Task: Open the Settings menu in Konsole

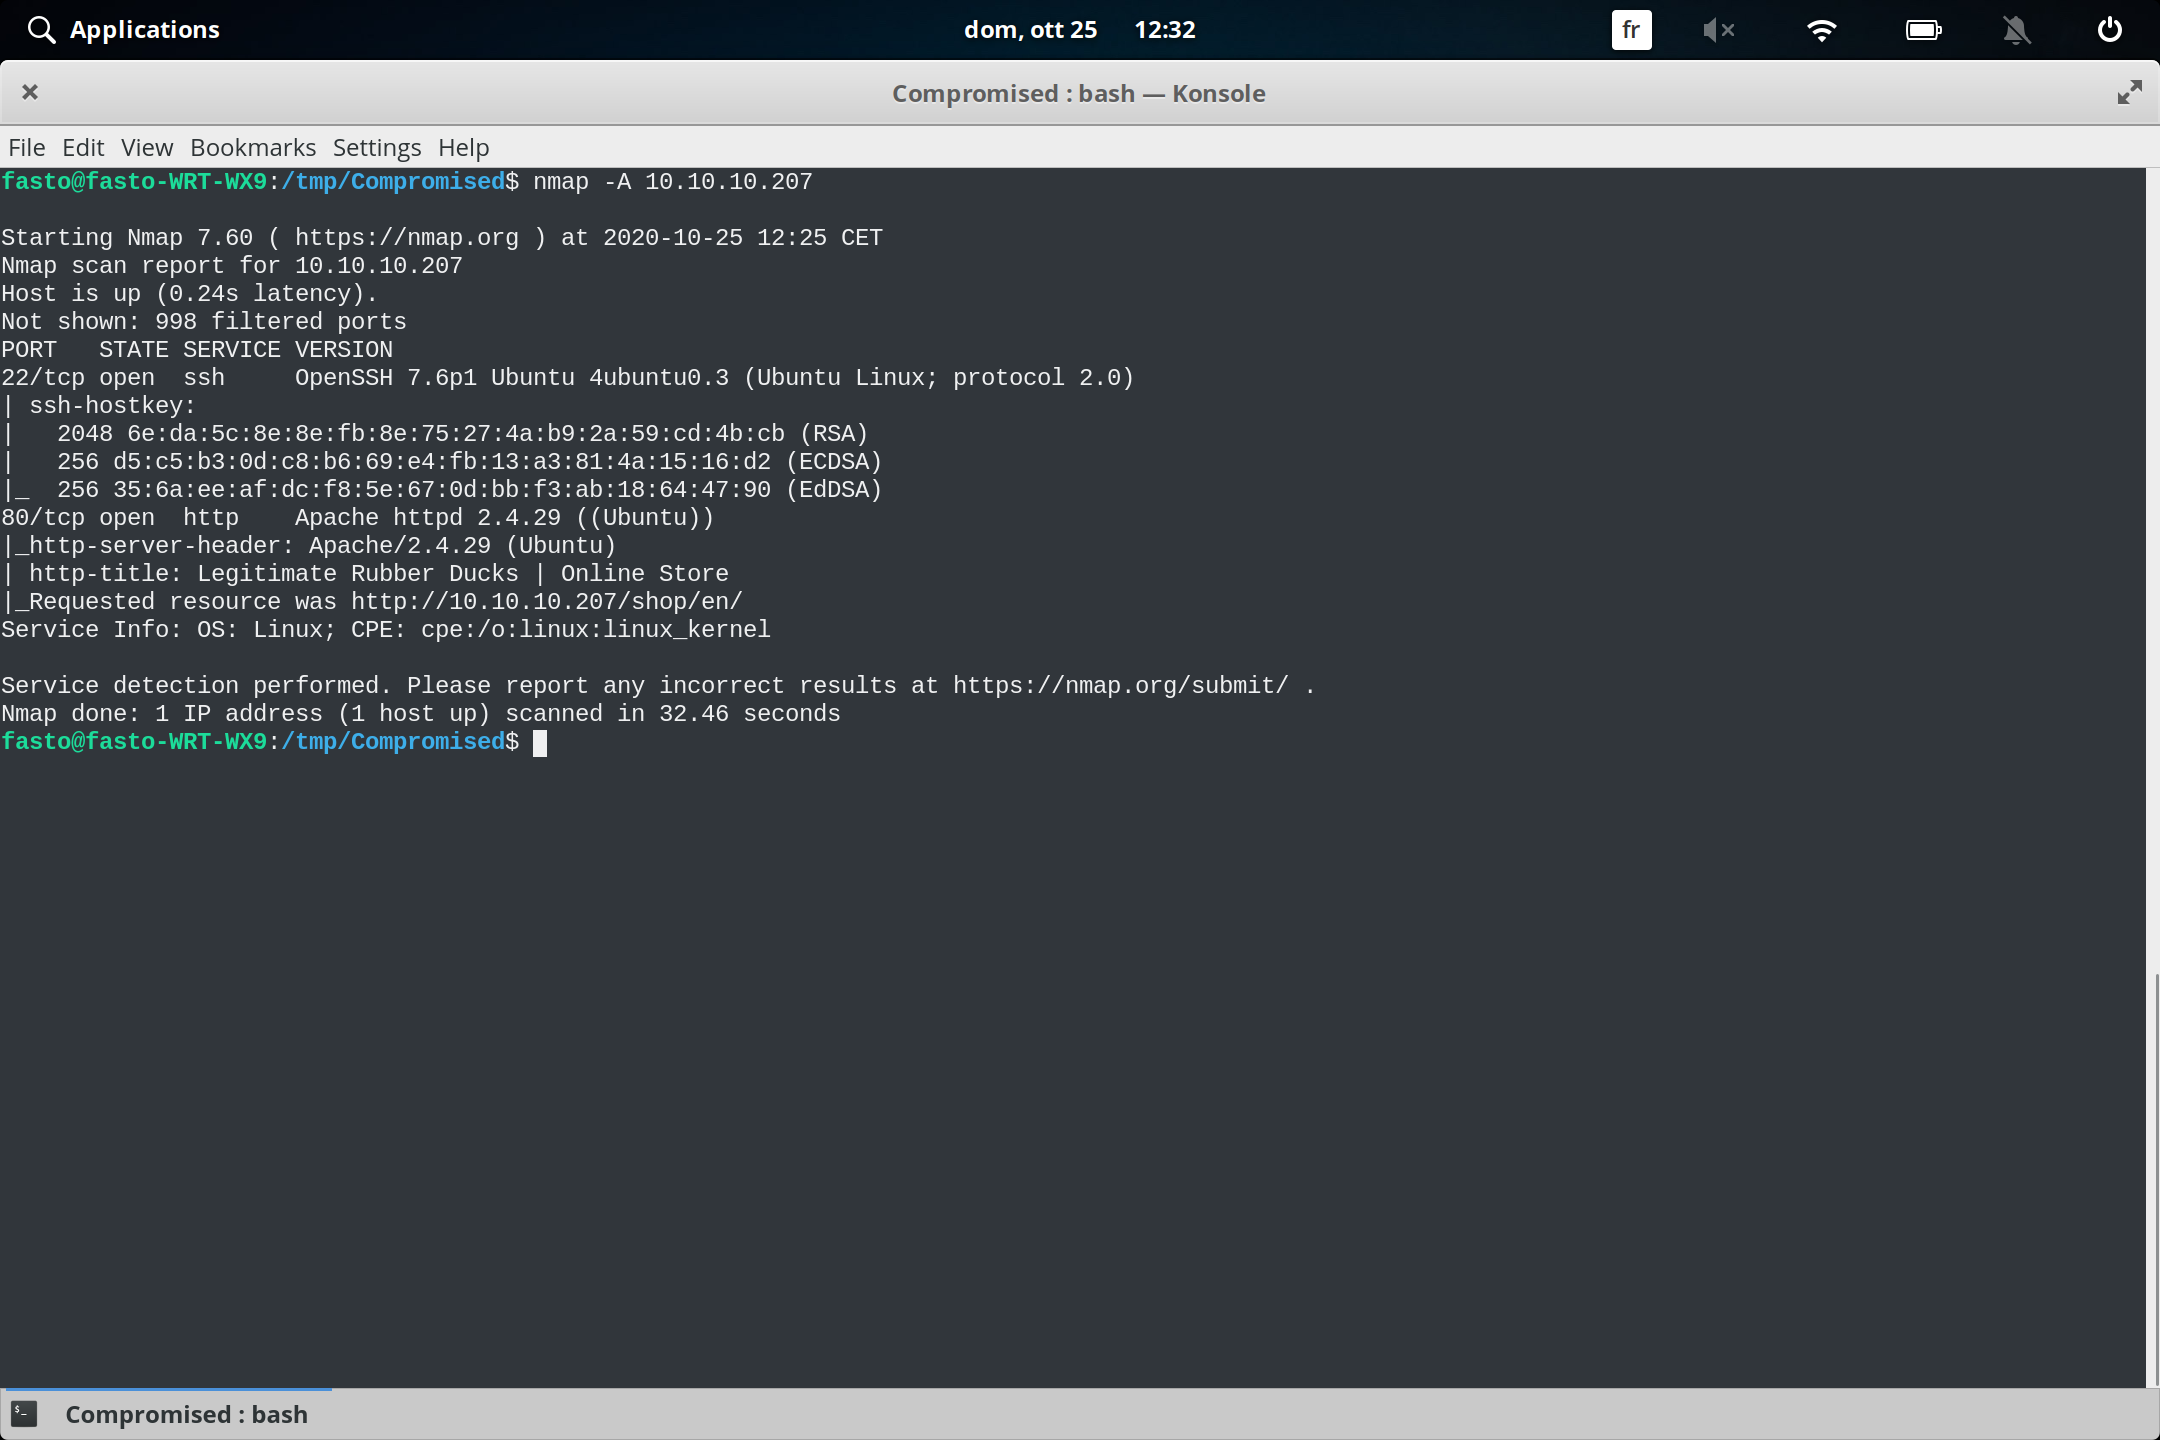Action: pos(376,147)
